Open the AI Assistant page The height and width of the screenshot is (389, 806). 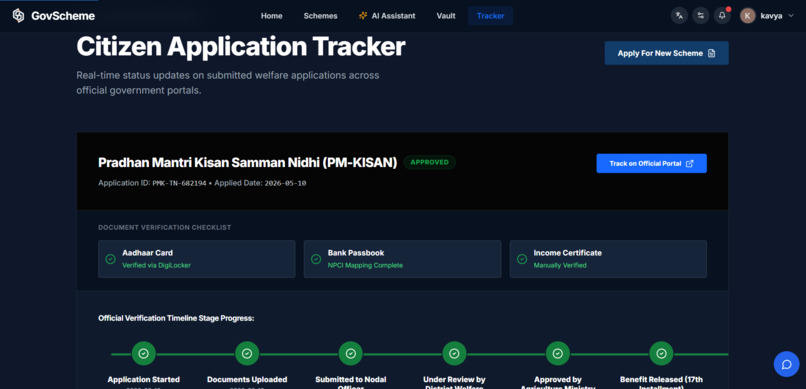pyautogui.click(x=387, y=16)
